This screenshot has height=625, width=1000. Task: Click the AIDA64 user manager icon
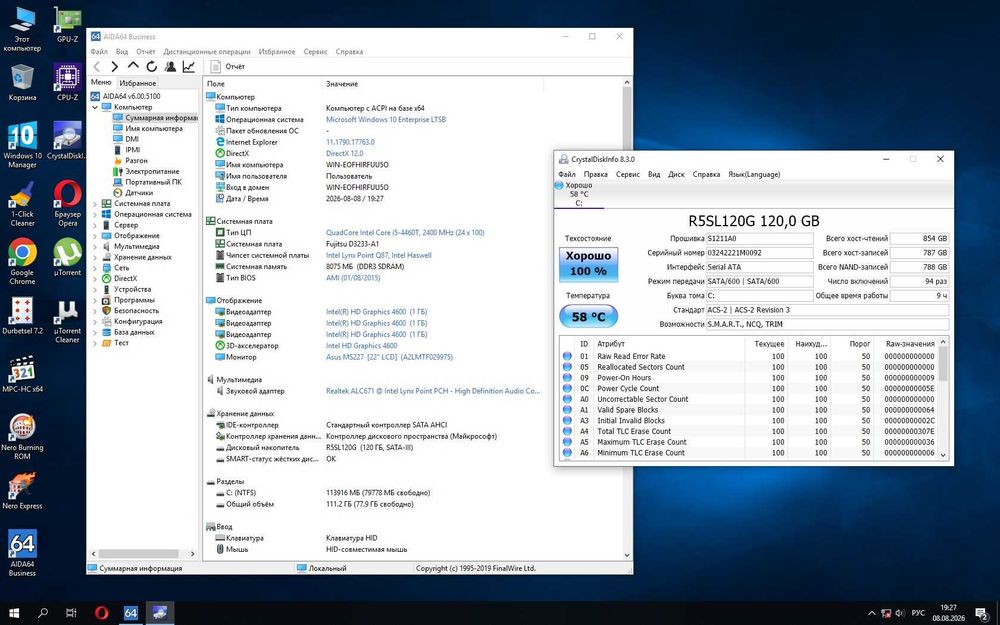tap(170, 66)
